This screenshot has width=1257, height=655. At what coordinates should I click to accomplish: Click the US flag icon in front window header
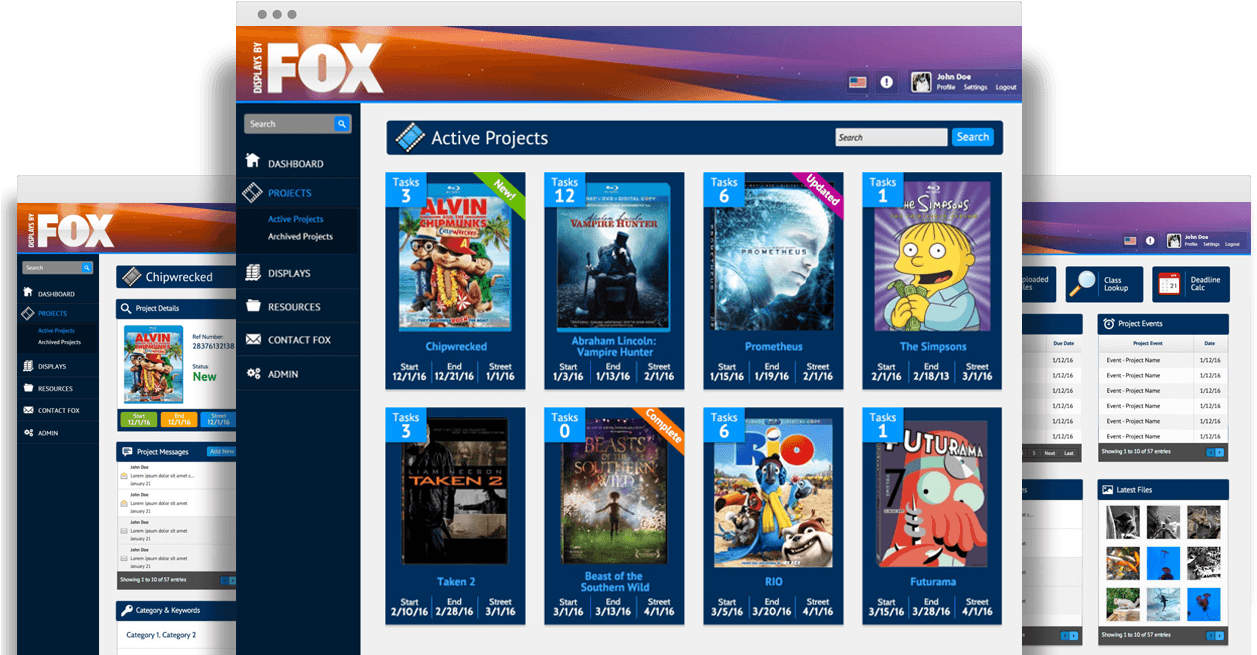tap(857, 82)
